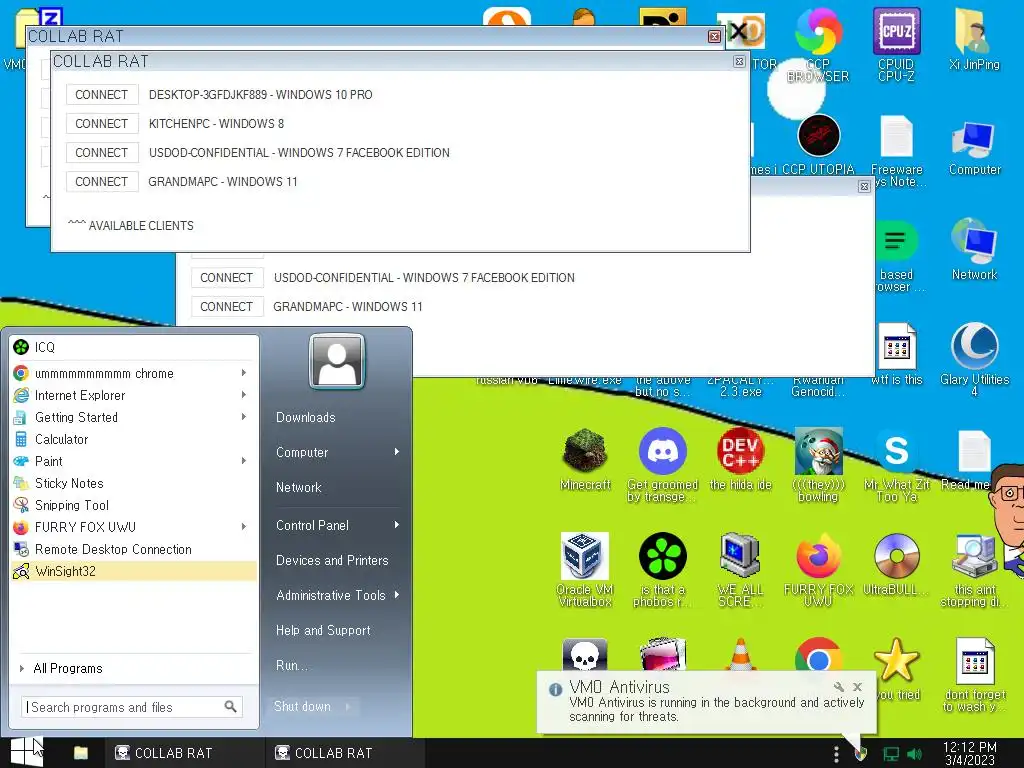Screen dimensions: 1024x768
Task: Expand FURRY FOX UWU start menu arrow
Action: pos(244,526)
